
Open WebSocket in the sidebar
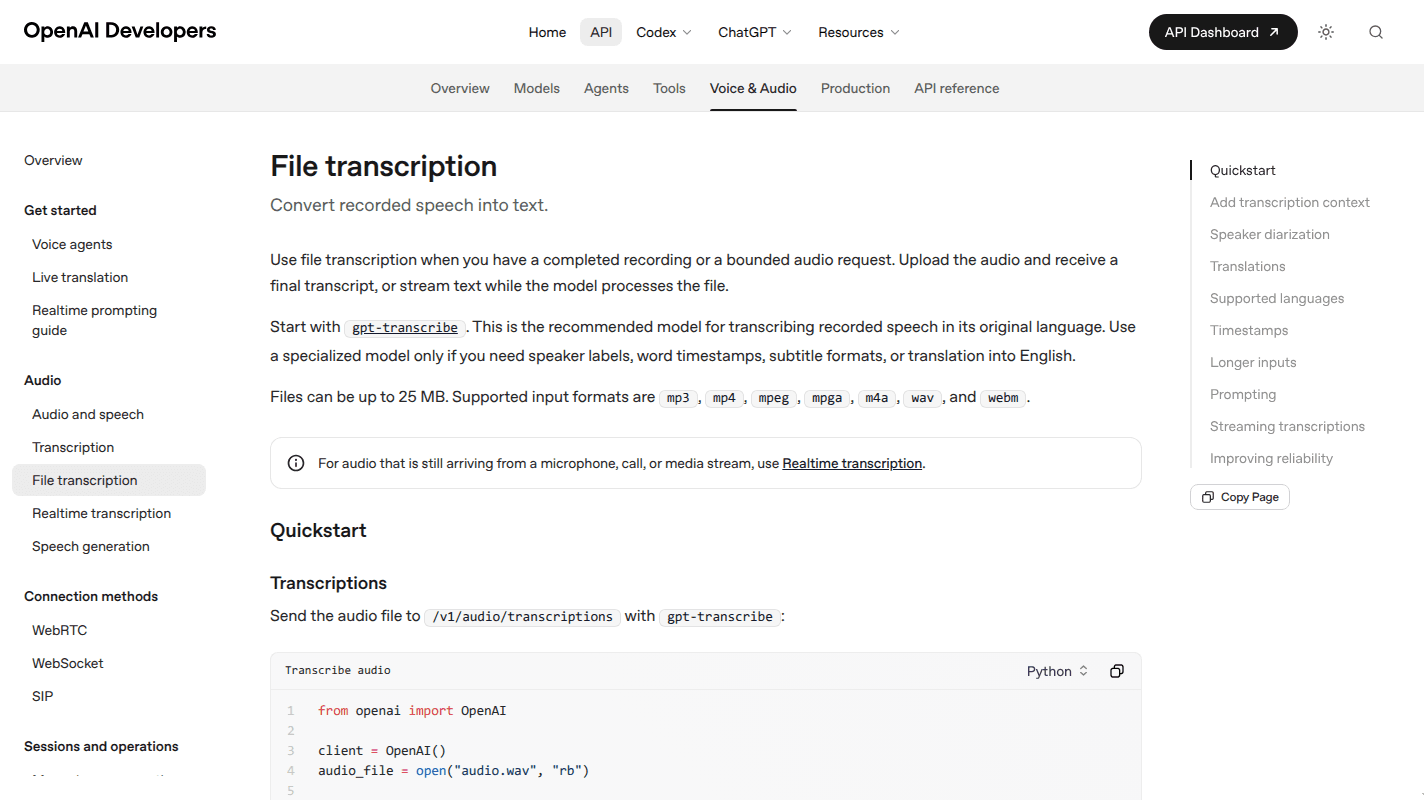point(67,663)
